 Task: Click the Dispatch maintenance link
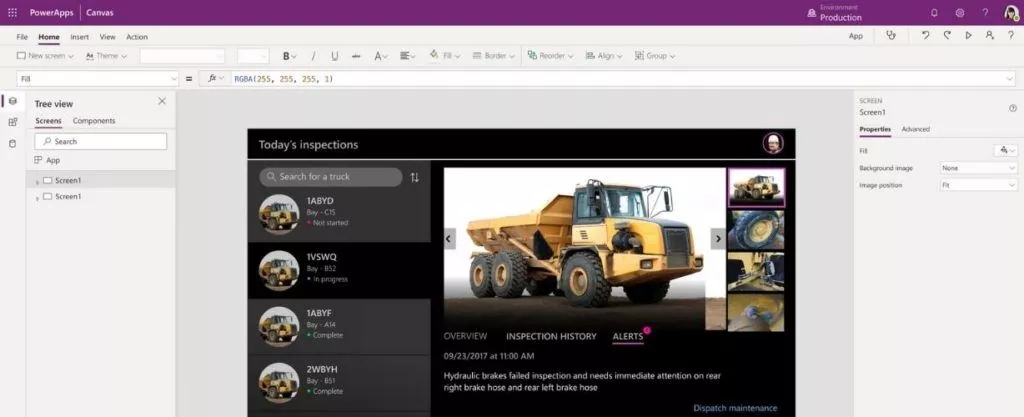point(735,408)
